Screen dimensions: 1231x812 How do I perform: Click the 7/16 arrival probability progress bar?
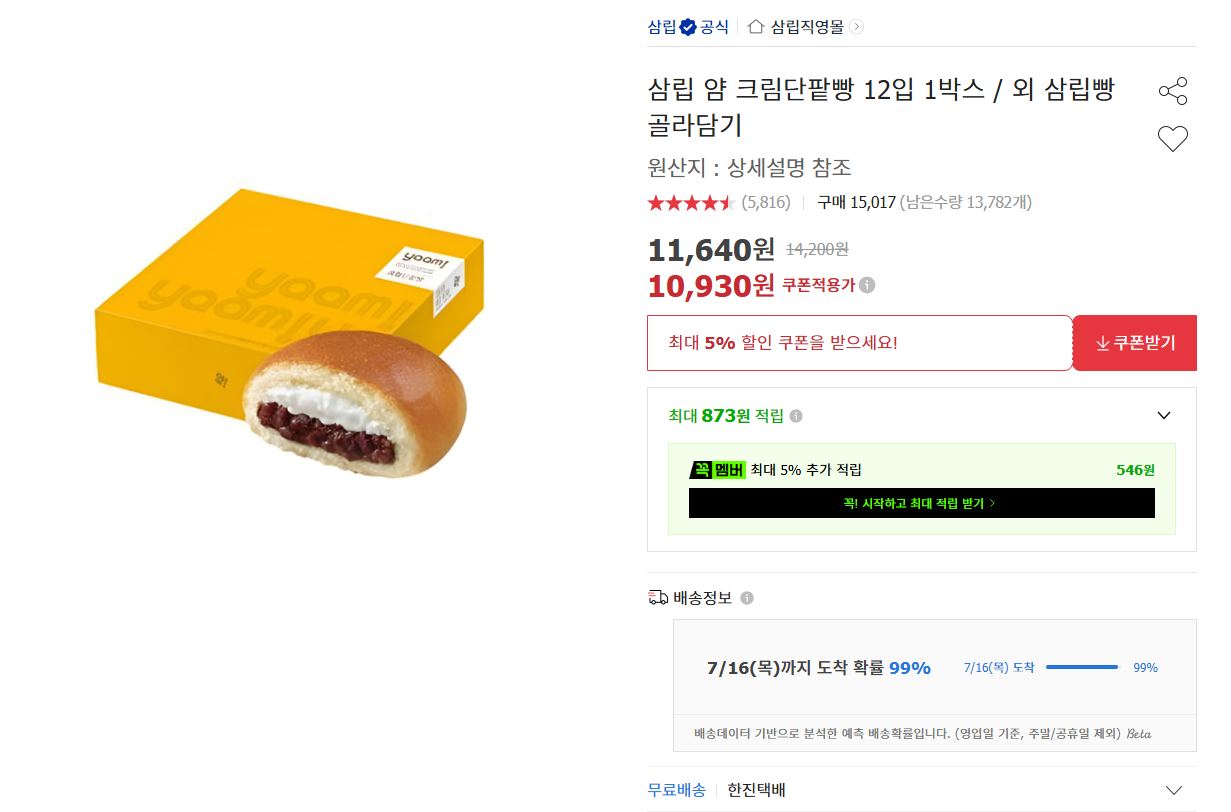(1082, 667)
